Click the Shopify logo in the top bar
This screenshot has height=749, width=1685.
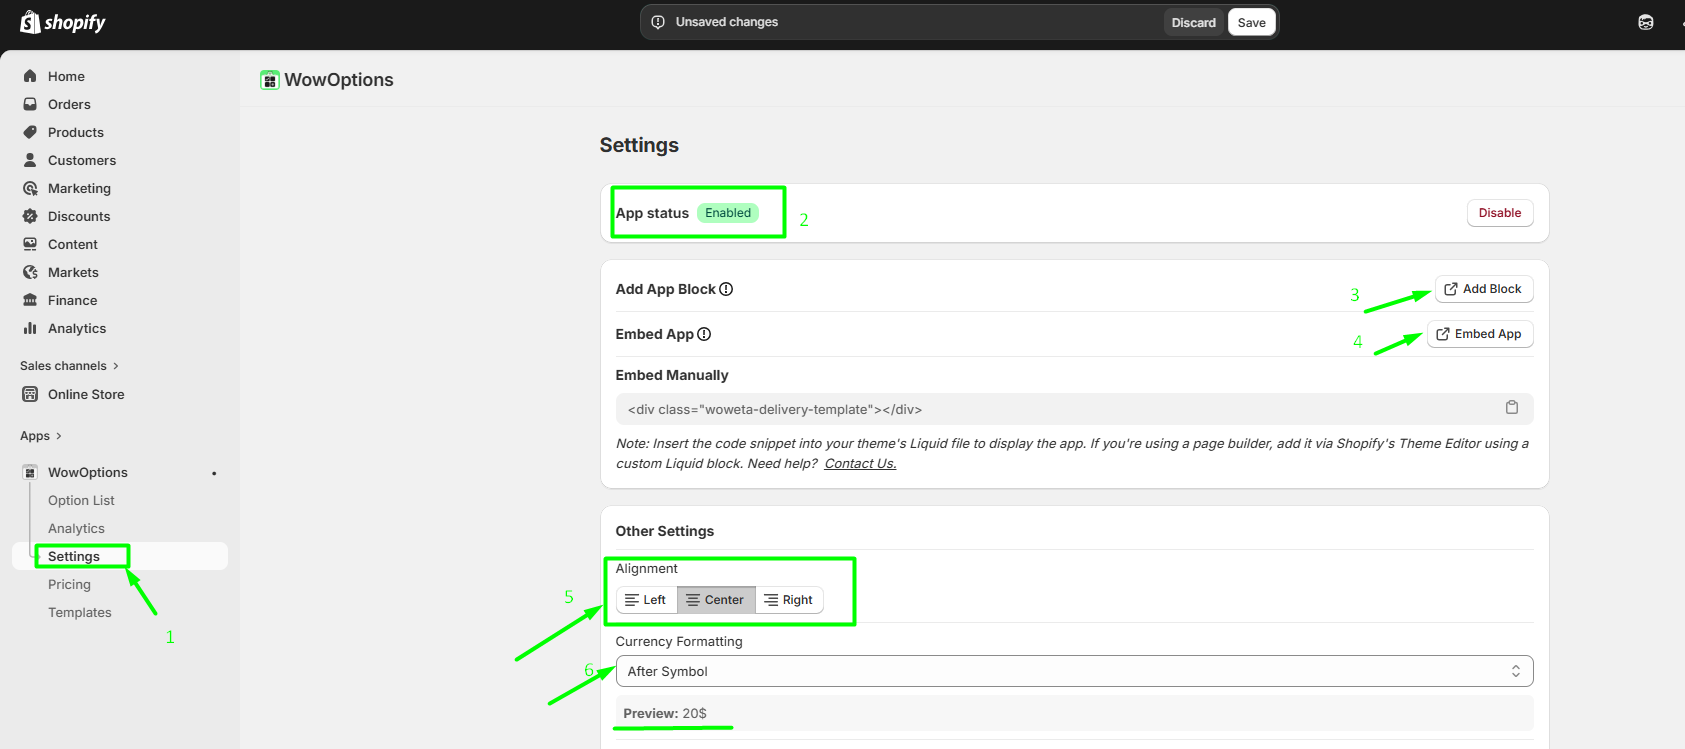pyautogui.click(x=63, y=22)
